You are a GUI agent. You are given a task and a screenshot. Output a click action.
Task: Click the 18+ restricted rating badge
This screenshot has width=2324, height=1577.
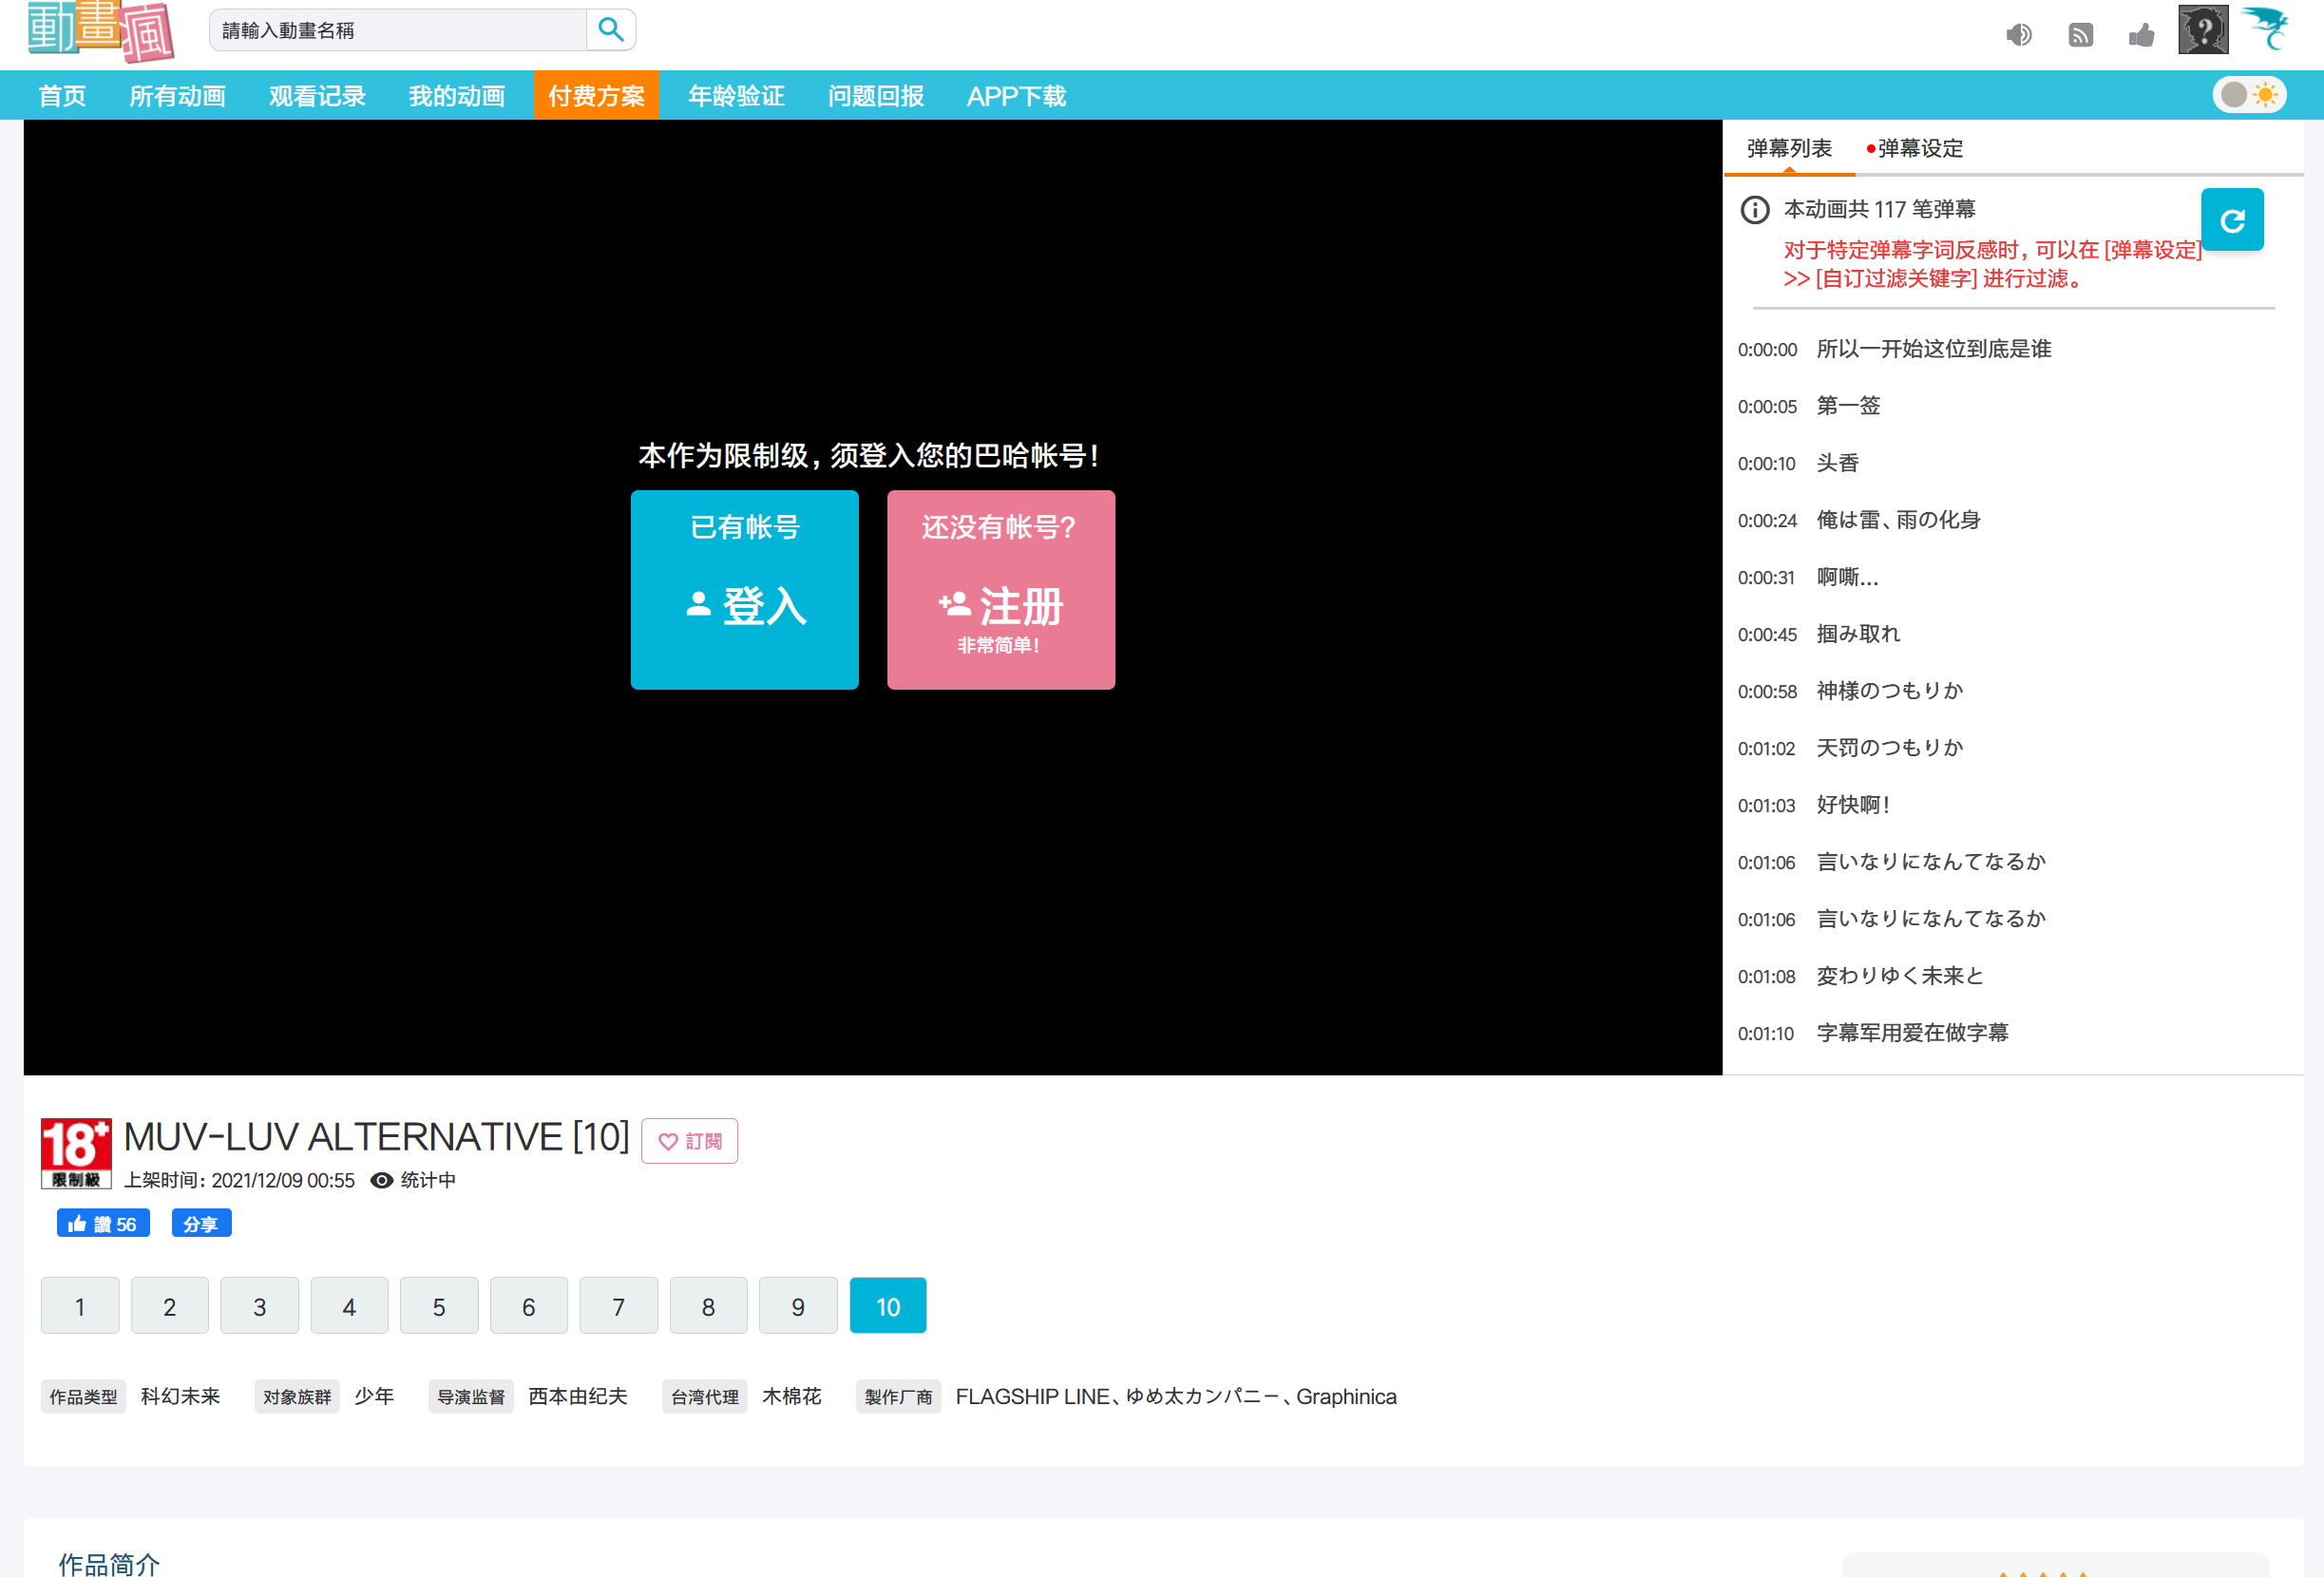tap(76, 1153)
